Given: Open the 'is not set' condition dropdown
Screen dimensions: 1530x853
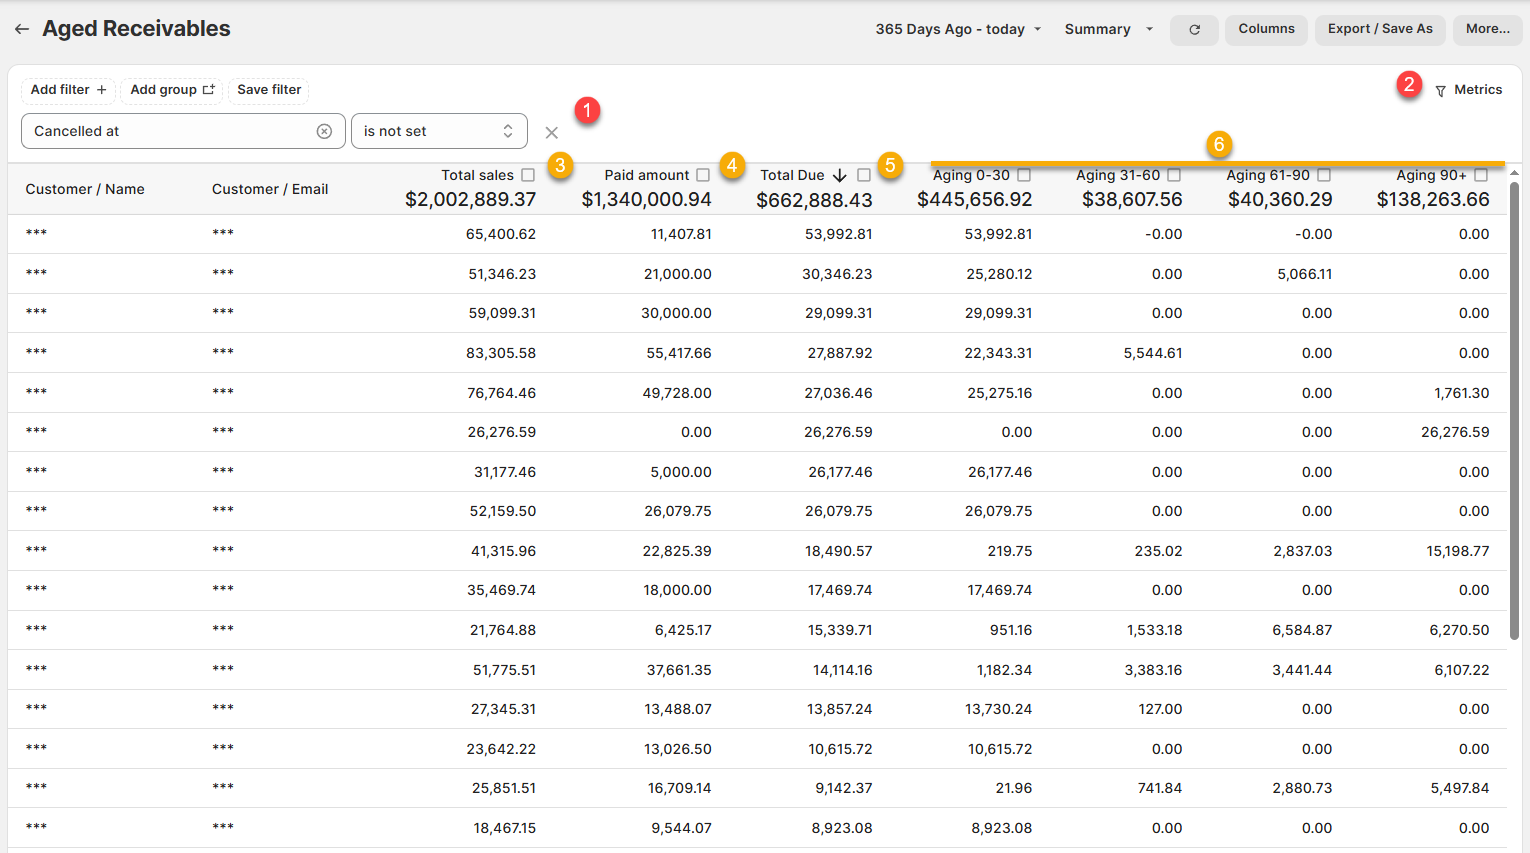Looking at the screenshot, I should click(439, 131).
